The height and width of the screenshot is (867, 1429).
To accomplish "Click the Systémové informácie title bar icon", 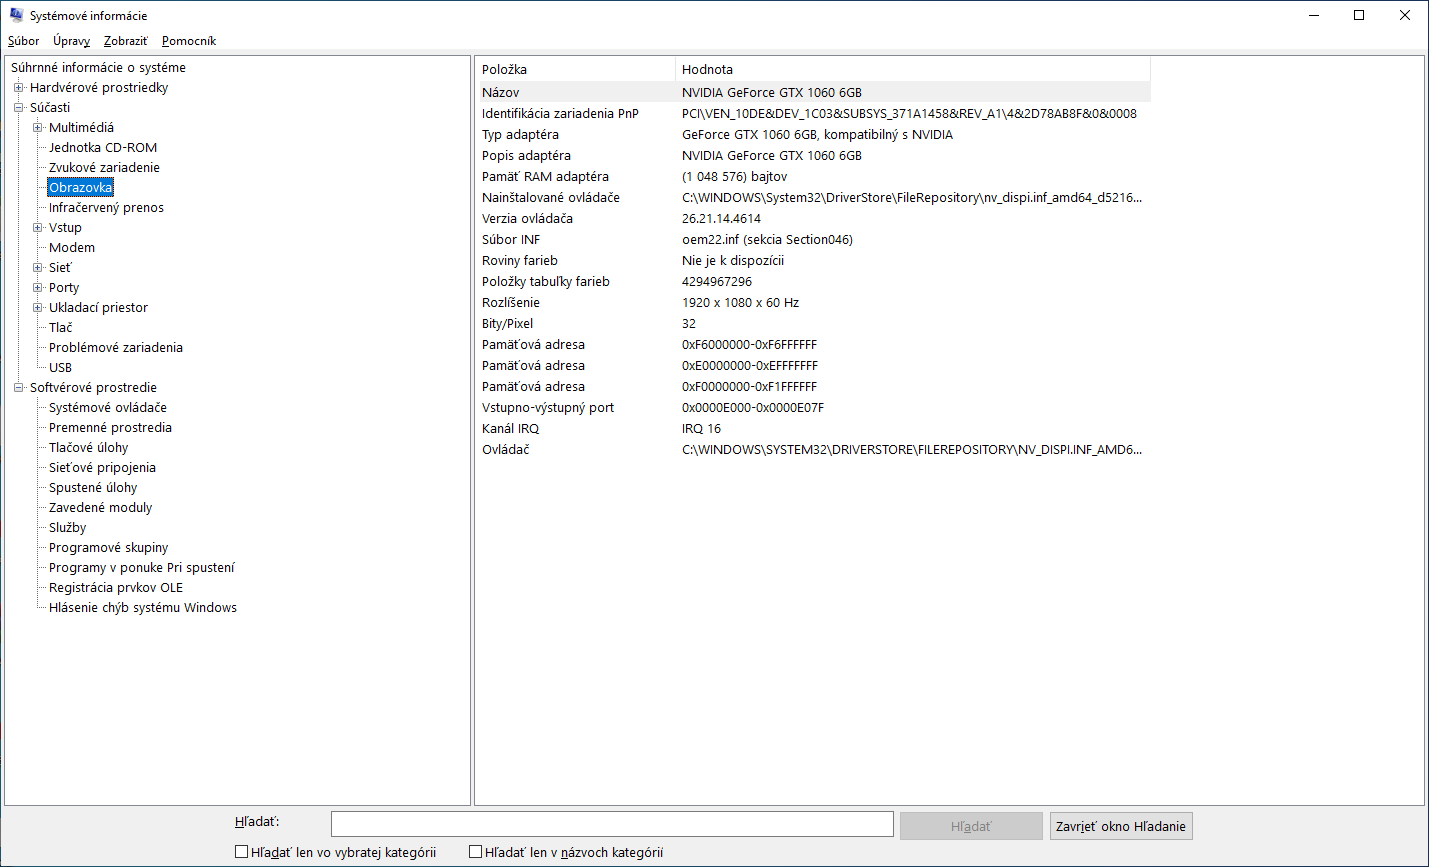I will (x=16, y=15).
